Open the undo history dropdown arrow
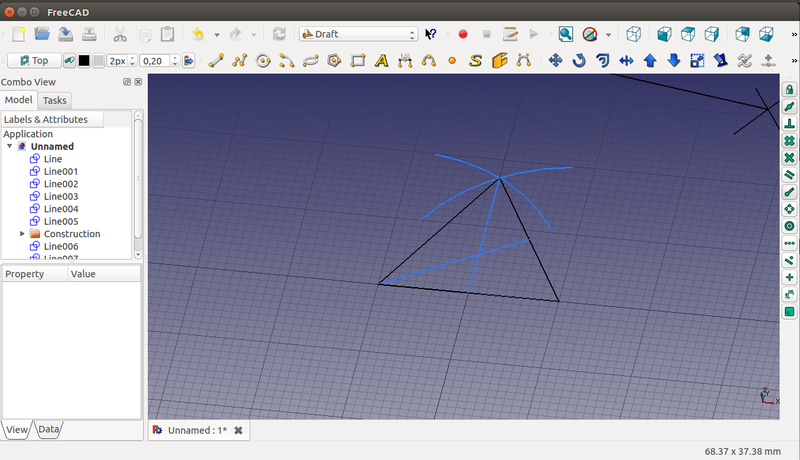 click(217, 34)
